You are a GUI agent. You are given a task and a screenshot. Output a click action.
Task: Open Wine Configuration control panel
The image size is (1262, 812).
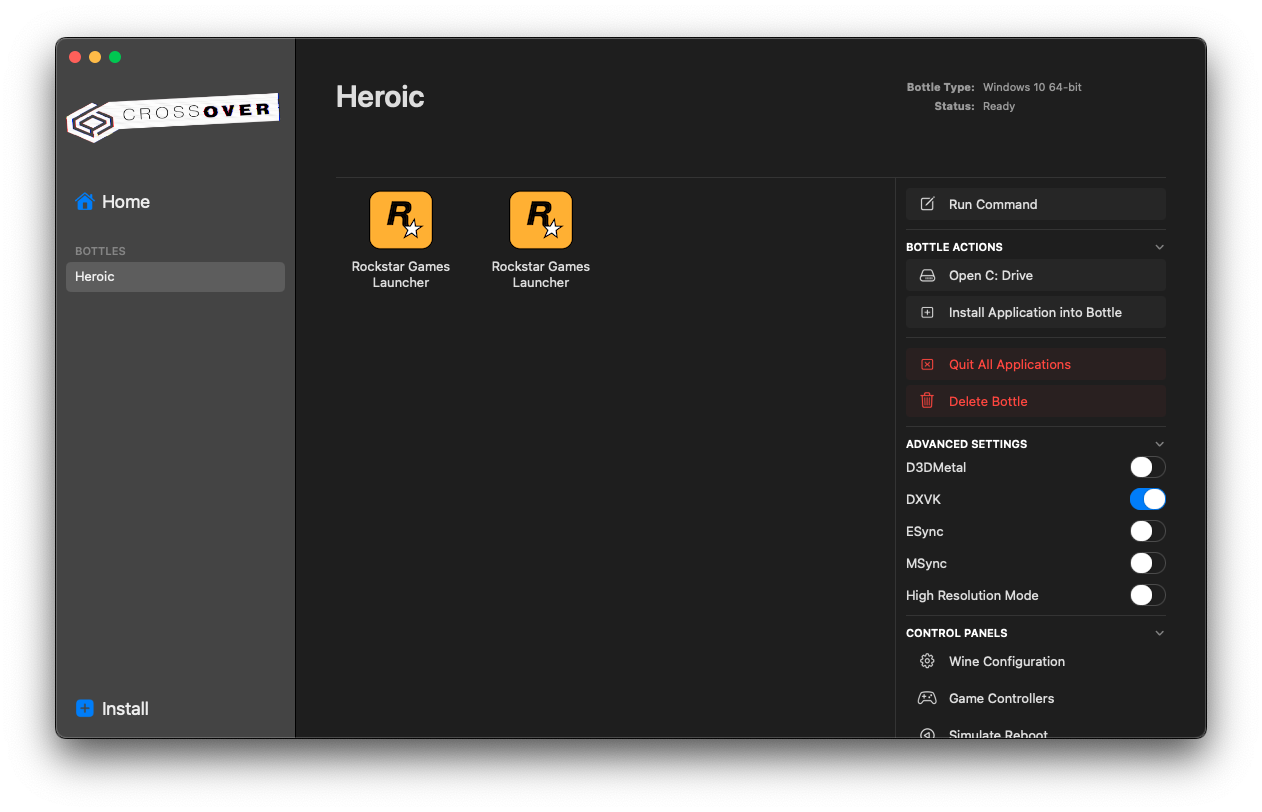[1036, 661]
